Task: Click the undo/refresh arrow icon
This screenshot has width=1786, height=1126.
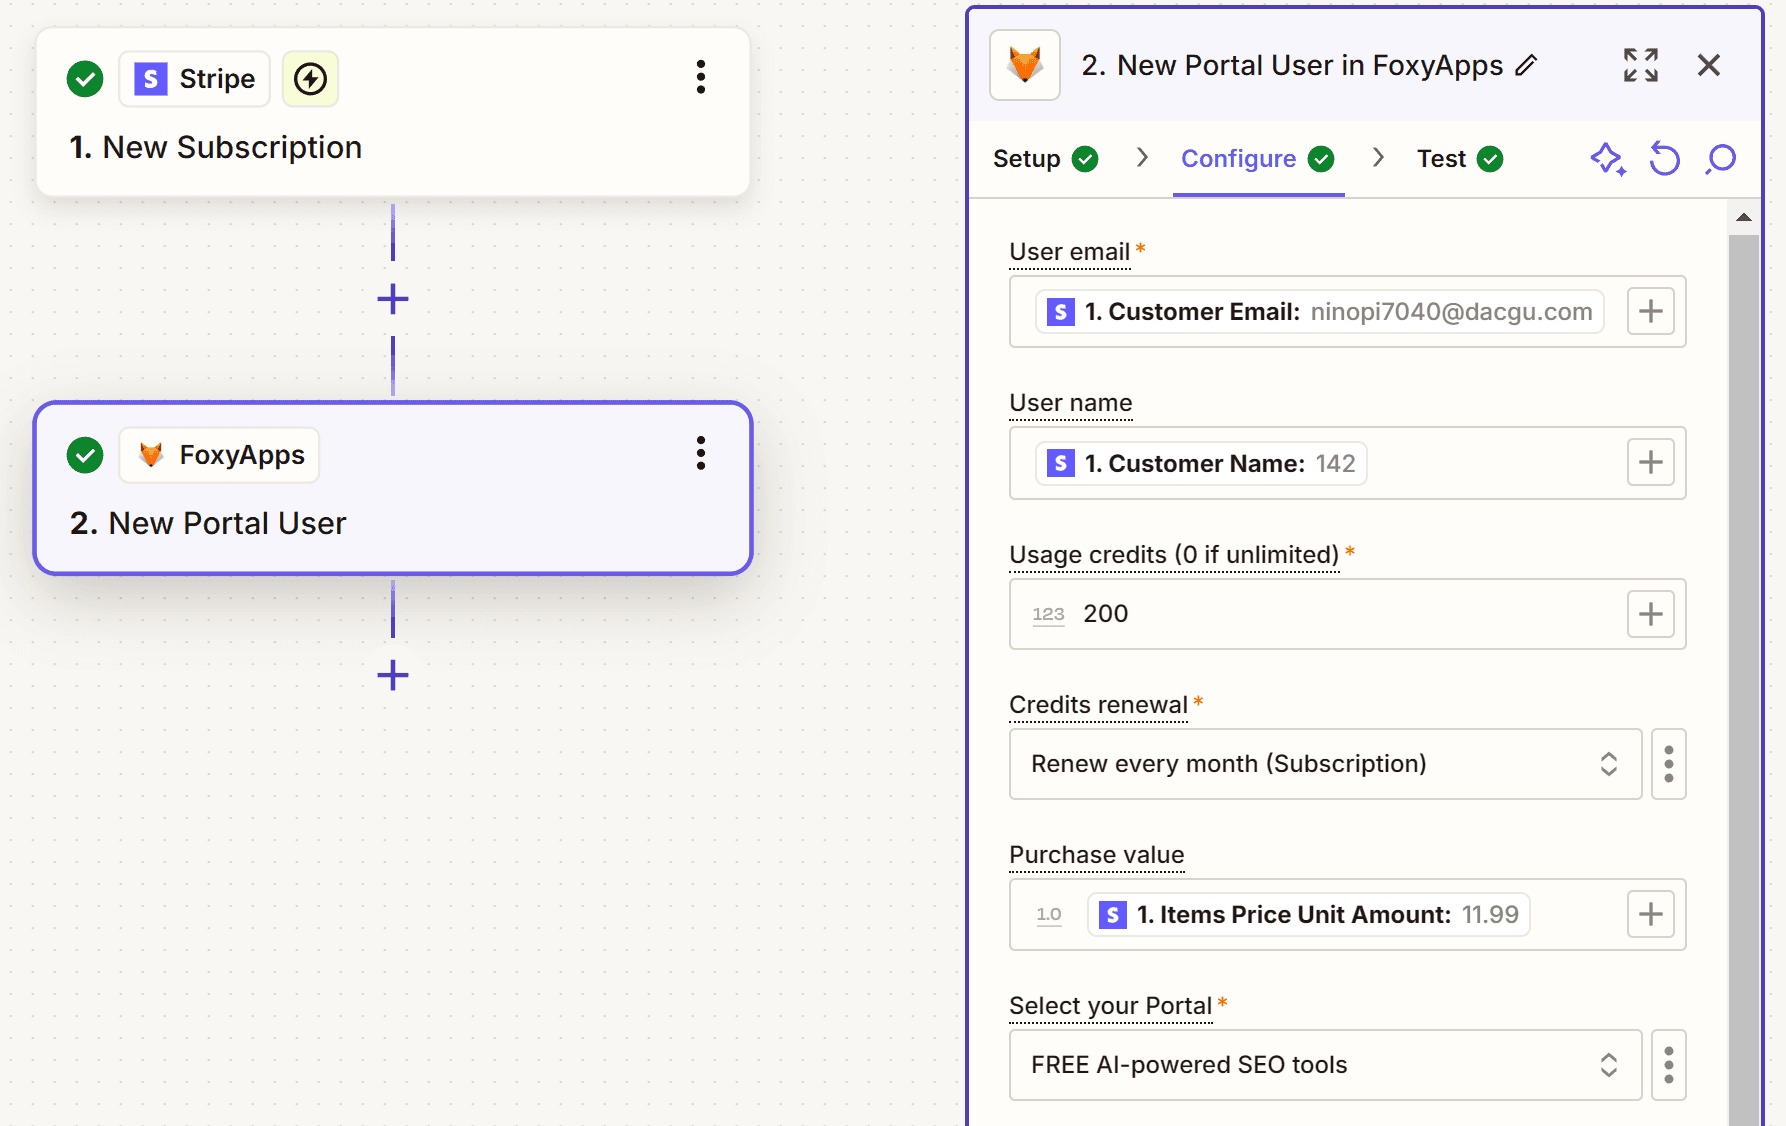Action: tap(1665, 159)
